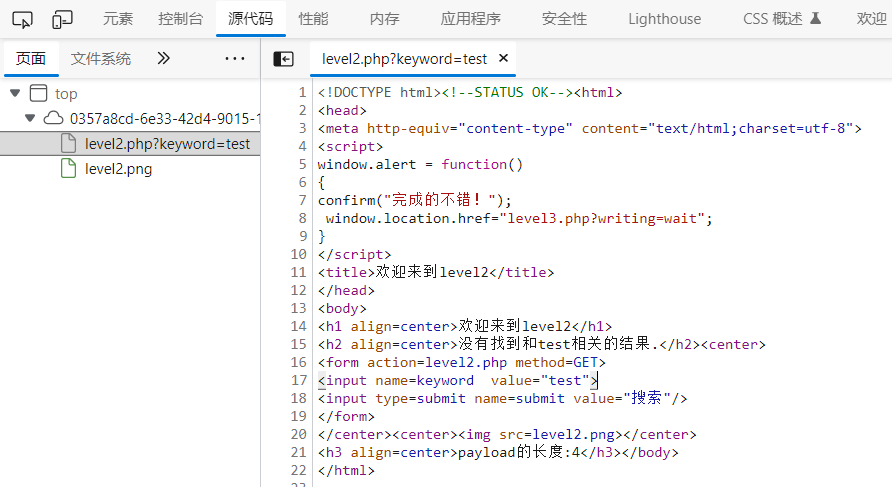
Task: Select the 页面 (Page) navigator tab
Action: (x=31, y=58)
